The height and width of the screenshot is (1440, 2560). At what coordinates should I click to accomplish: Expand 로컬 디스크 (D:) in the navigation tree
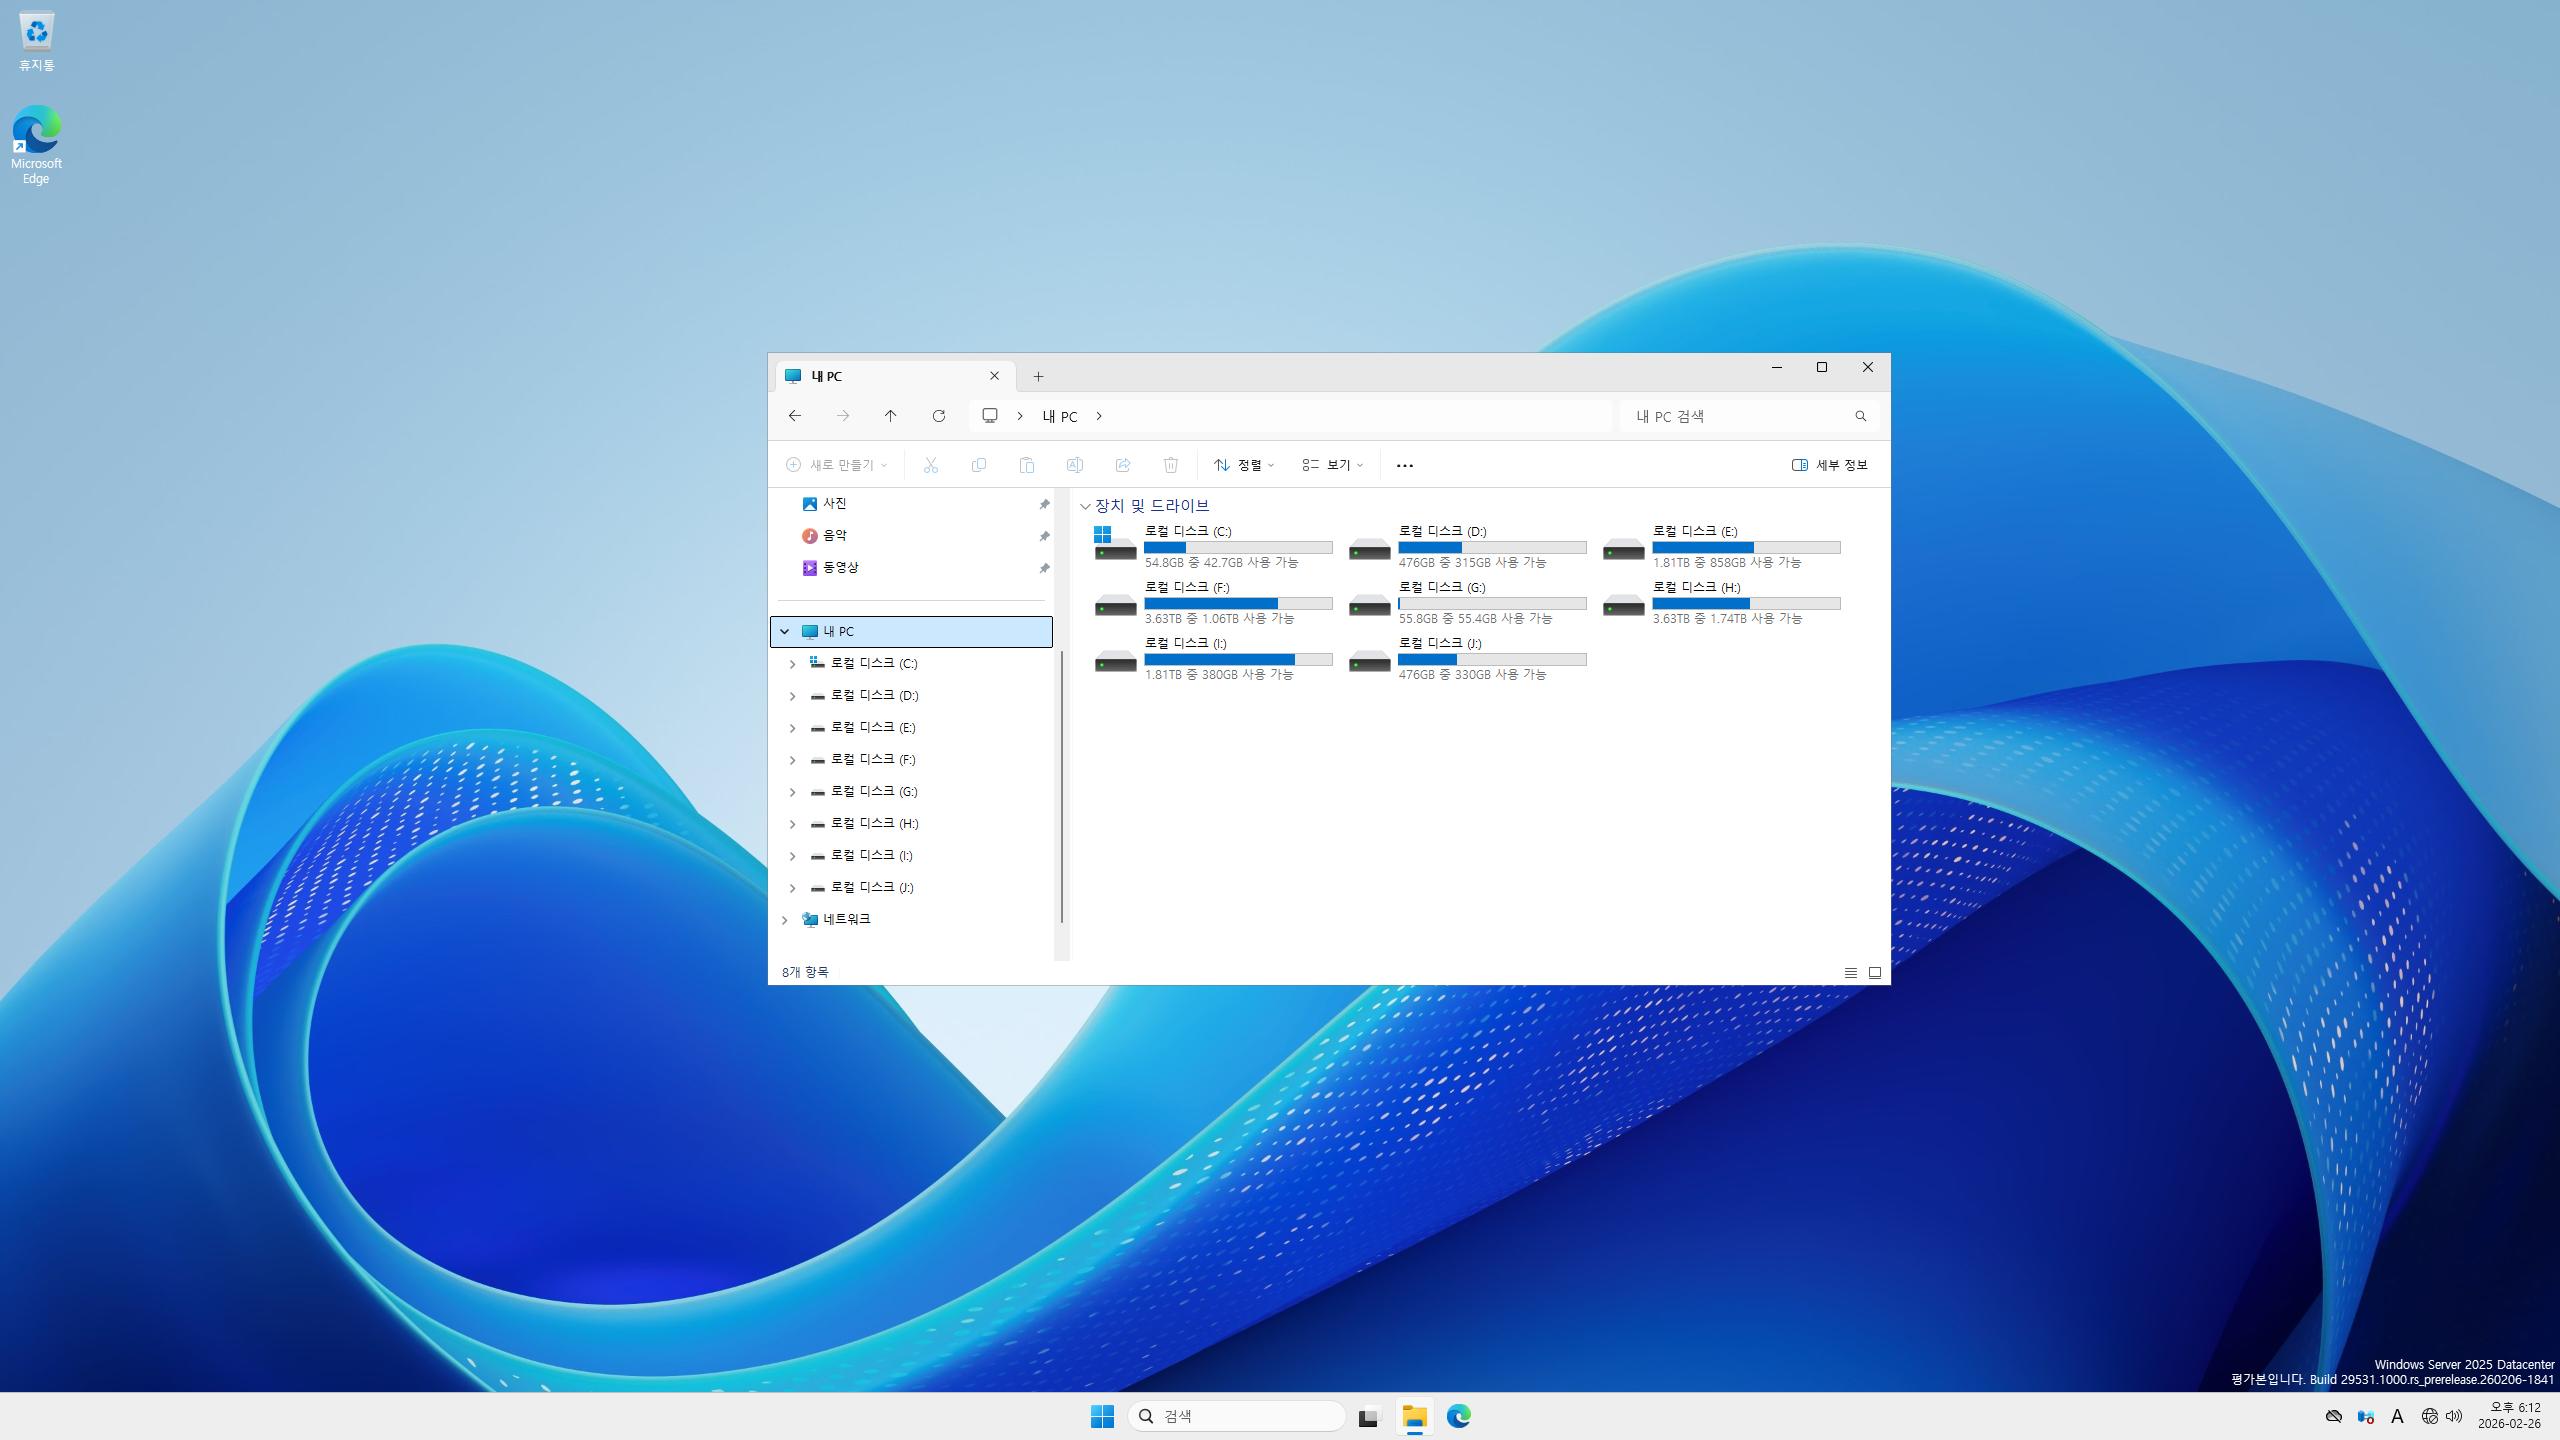coord(792,696)
